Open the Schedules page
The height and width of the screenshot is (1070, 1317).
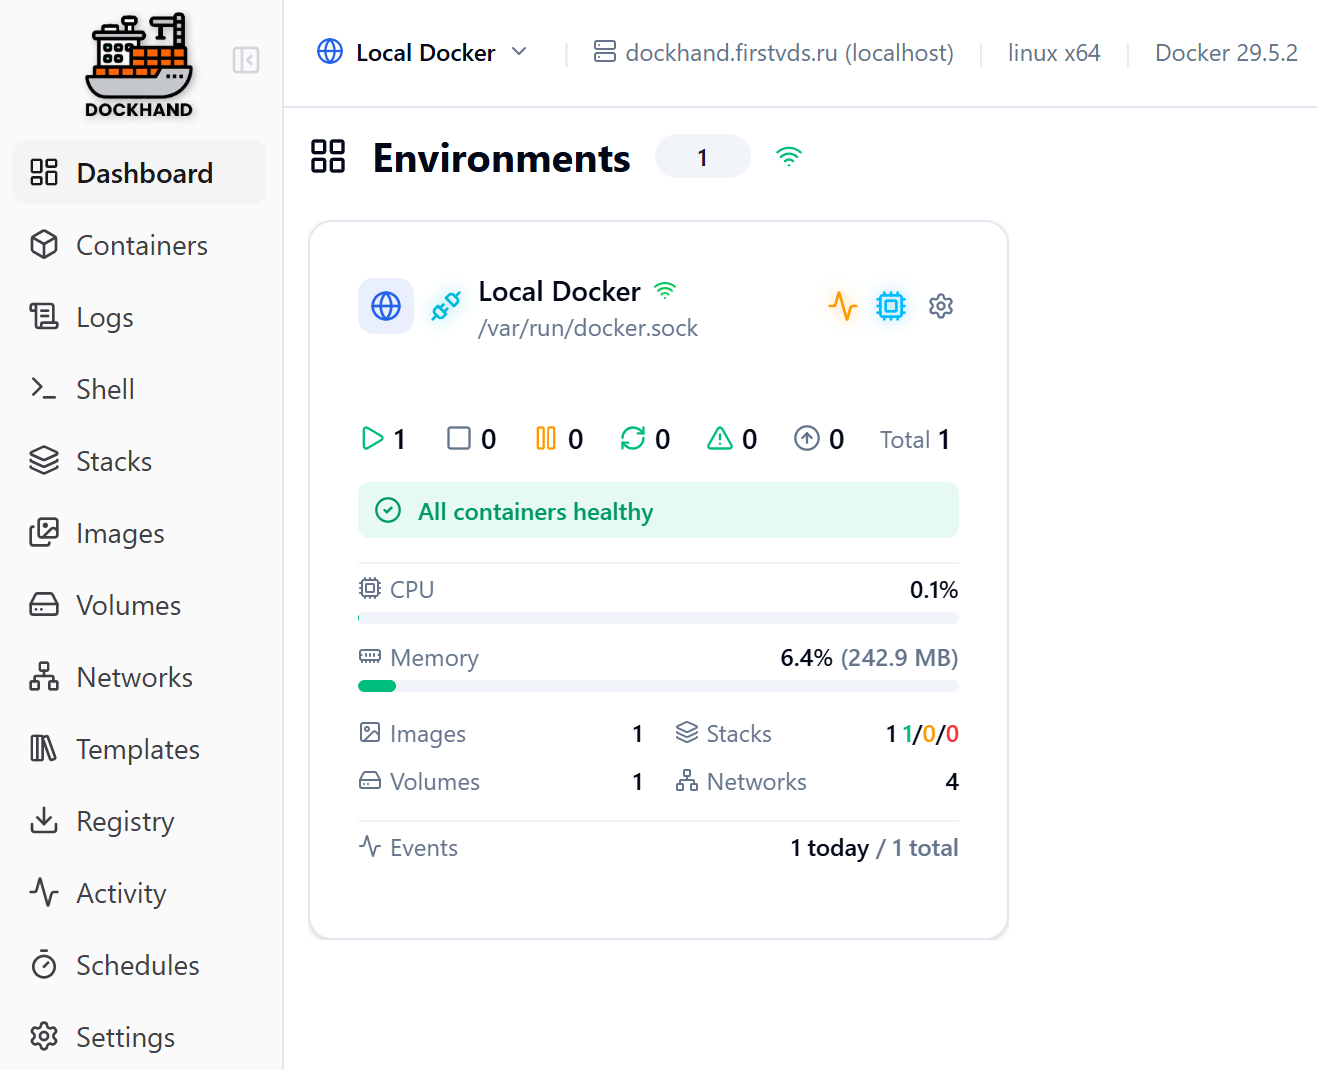pyautogui.click(x=139, y=965)
